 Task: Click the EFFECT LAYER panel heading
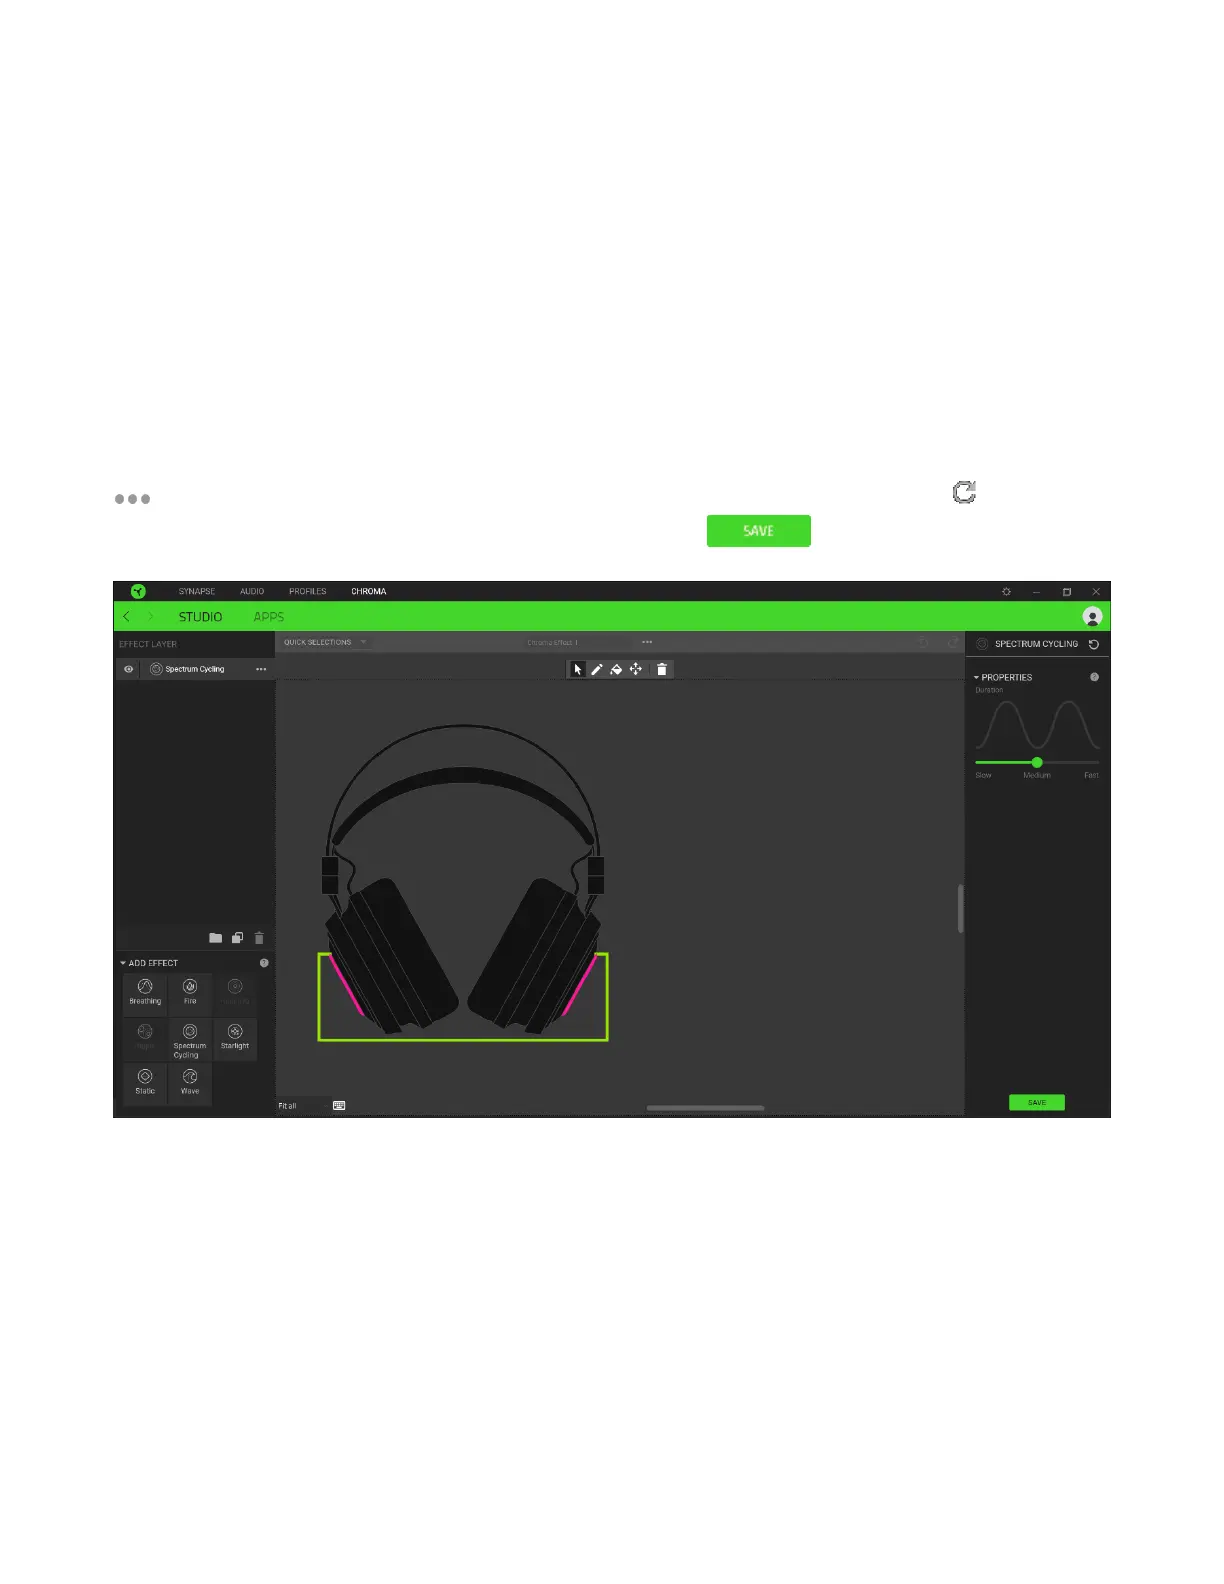(148, 644)
